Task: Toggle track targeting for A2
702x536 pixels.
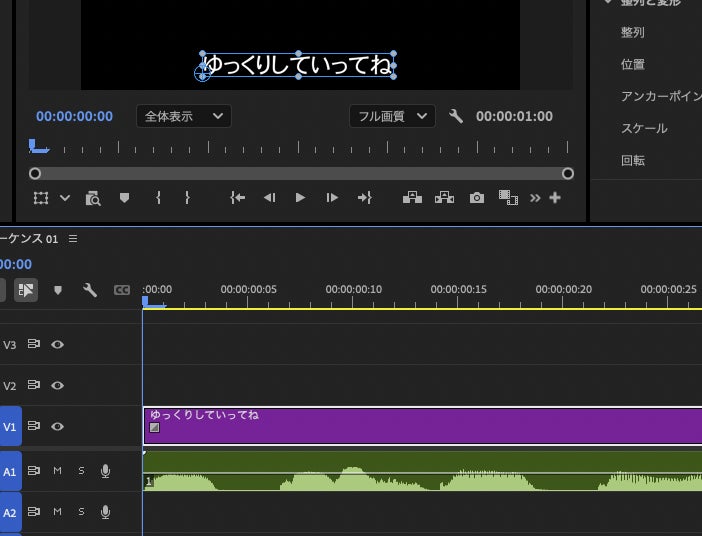Action: [x=10, y=512]
